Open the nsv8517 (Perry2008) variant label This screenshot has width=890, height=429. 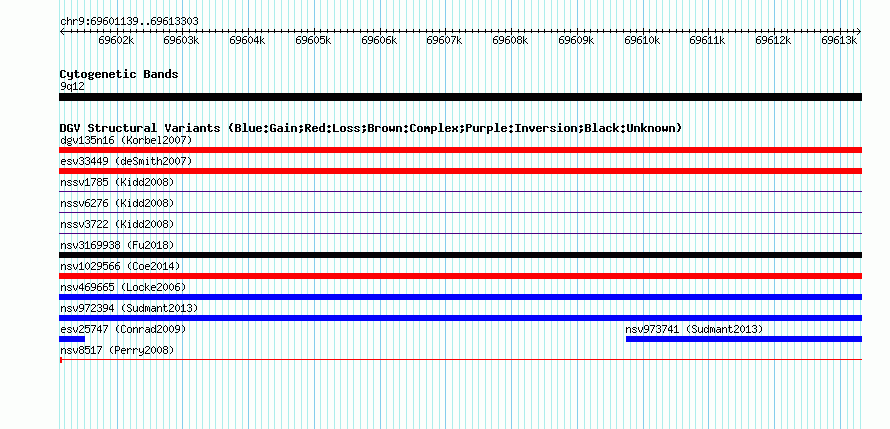click(117, 350)
